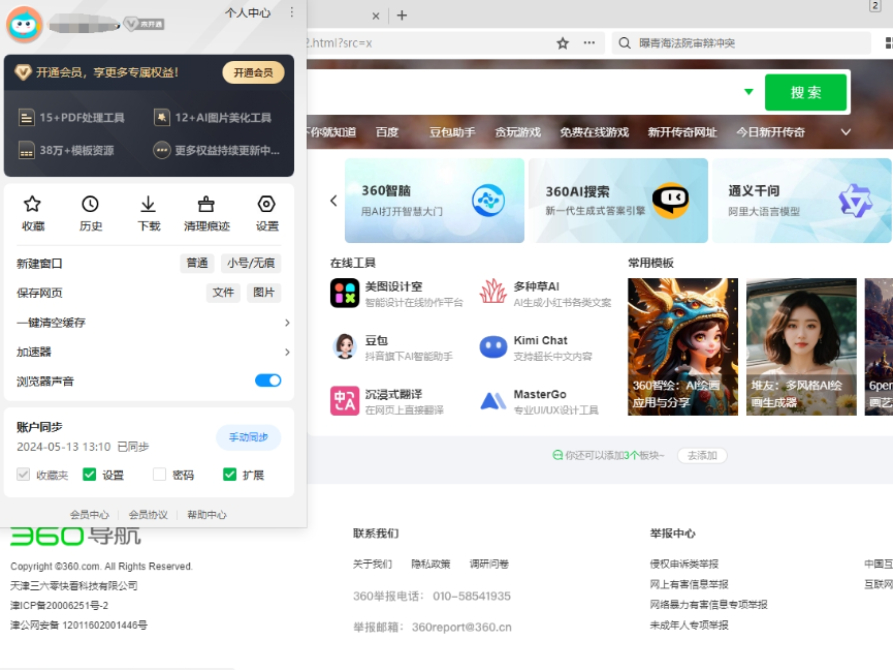Click the browser search box field

[742, 43]
